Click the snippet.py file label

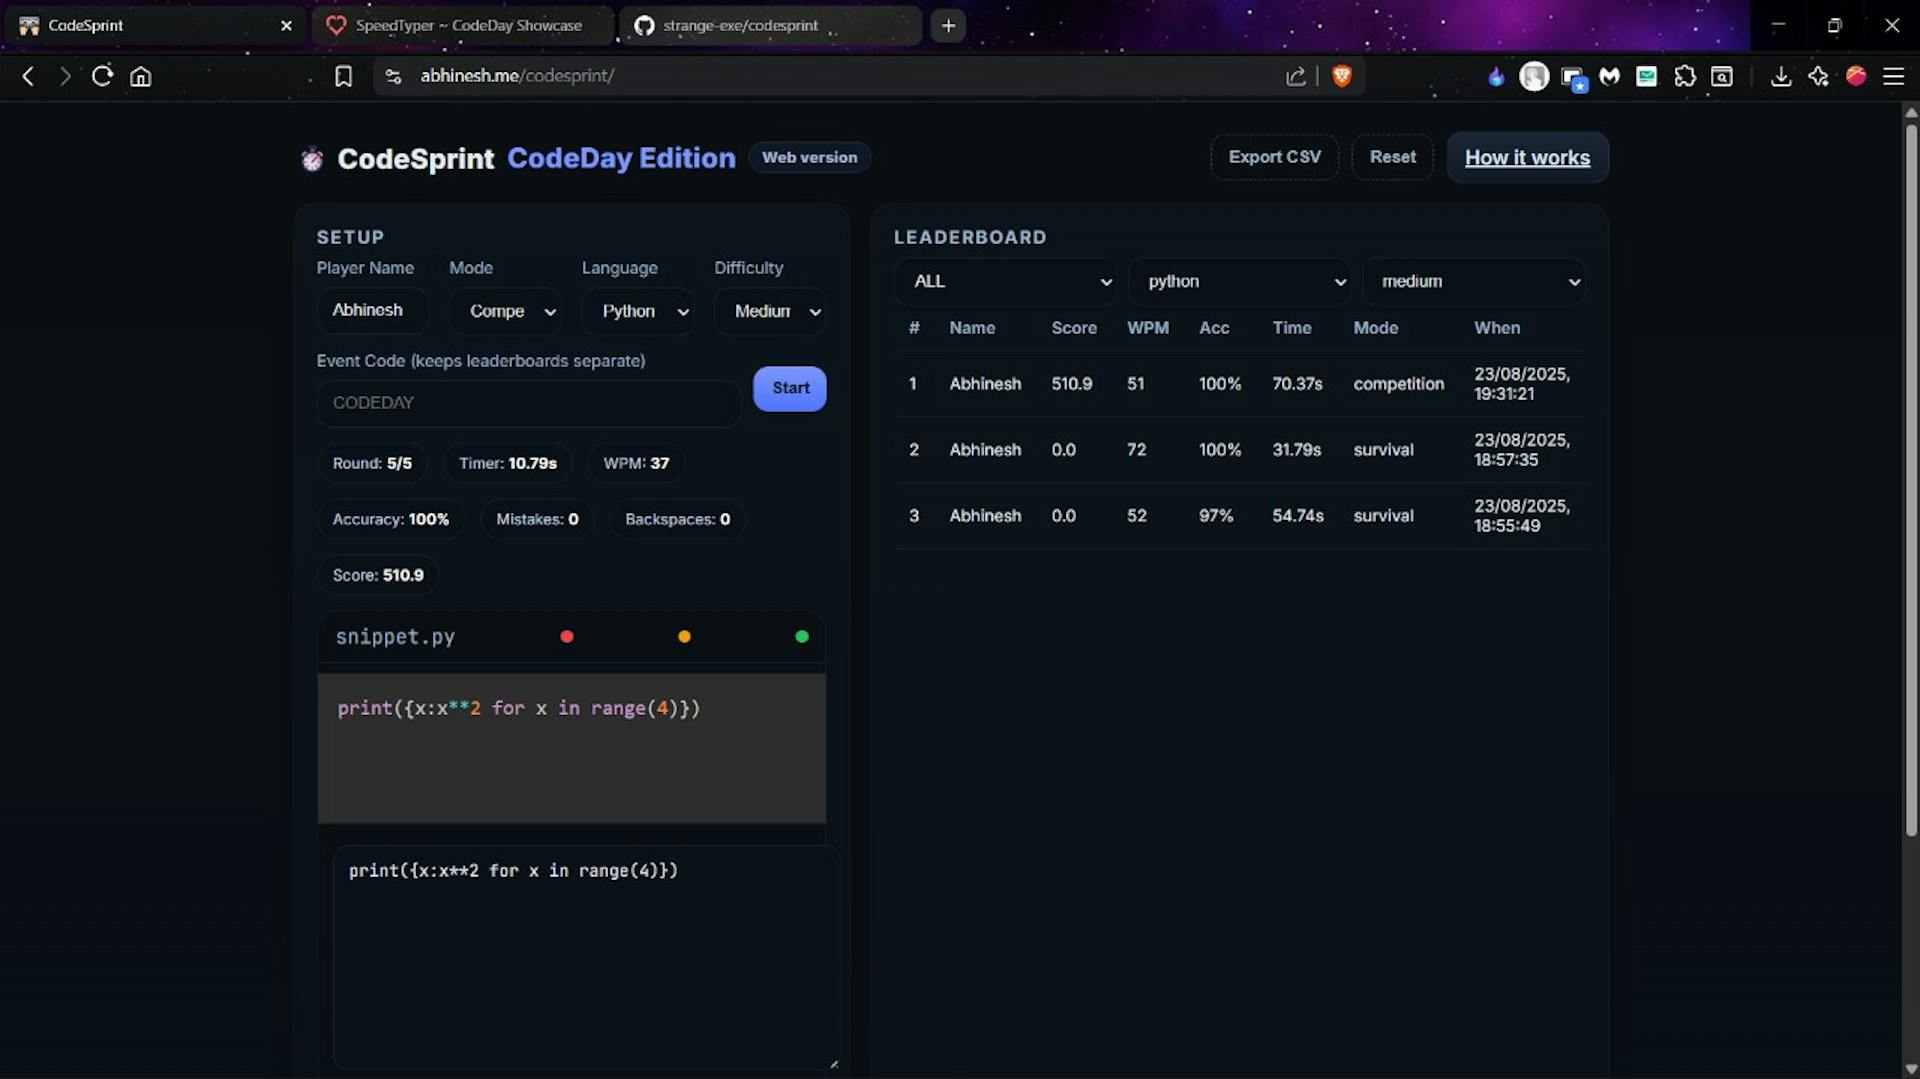[395, 637]
